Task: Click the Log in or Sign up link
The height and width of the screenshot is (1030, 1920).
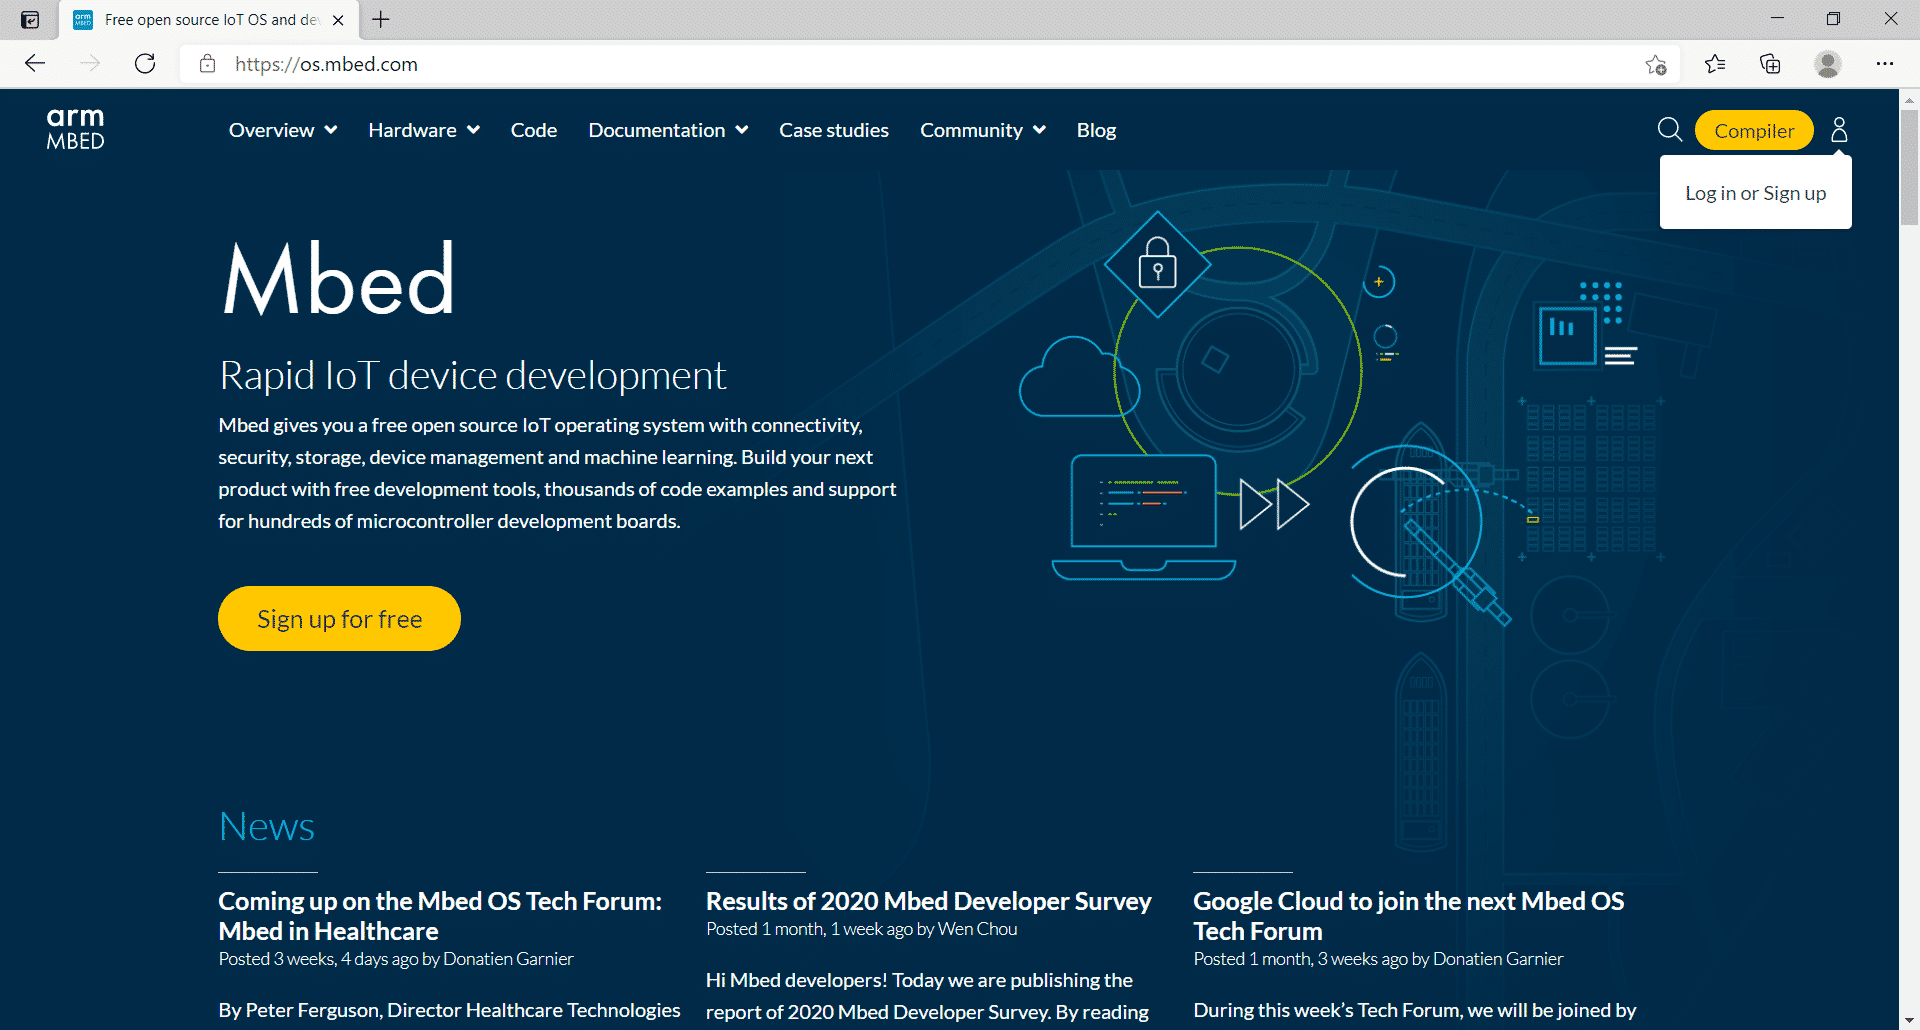Action: pyautogui.click(x=1755, y=192)
